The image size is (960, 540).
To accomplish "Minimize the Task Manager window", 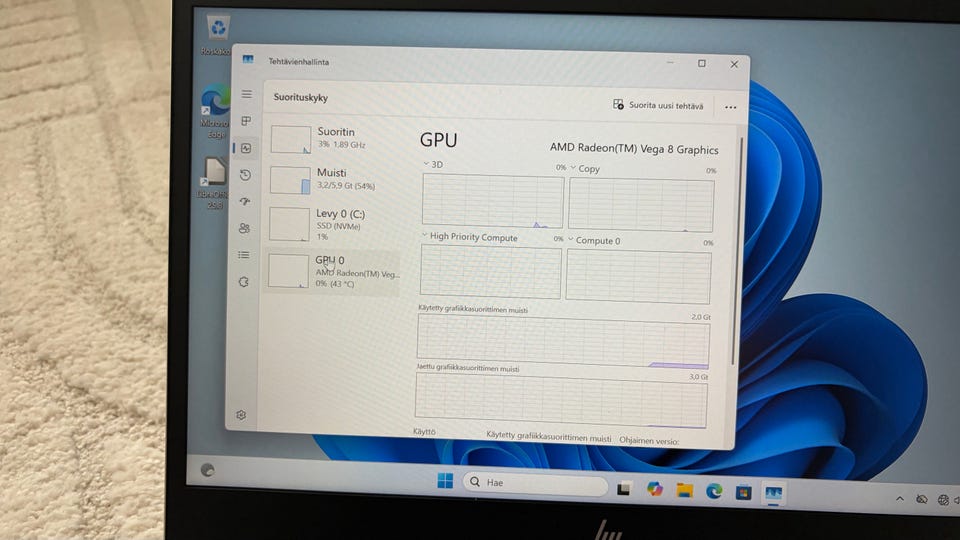I will click(x=670, y=62).
